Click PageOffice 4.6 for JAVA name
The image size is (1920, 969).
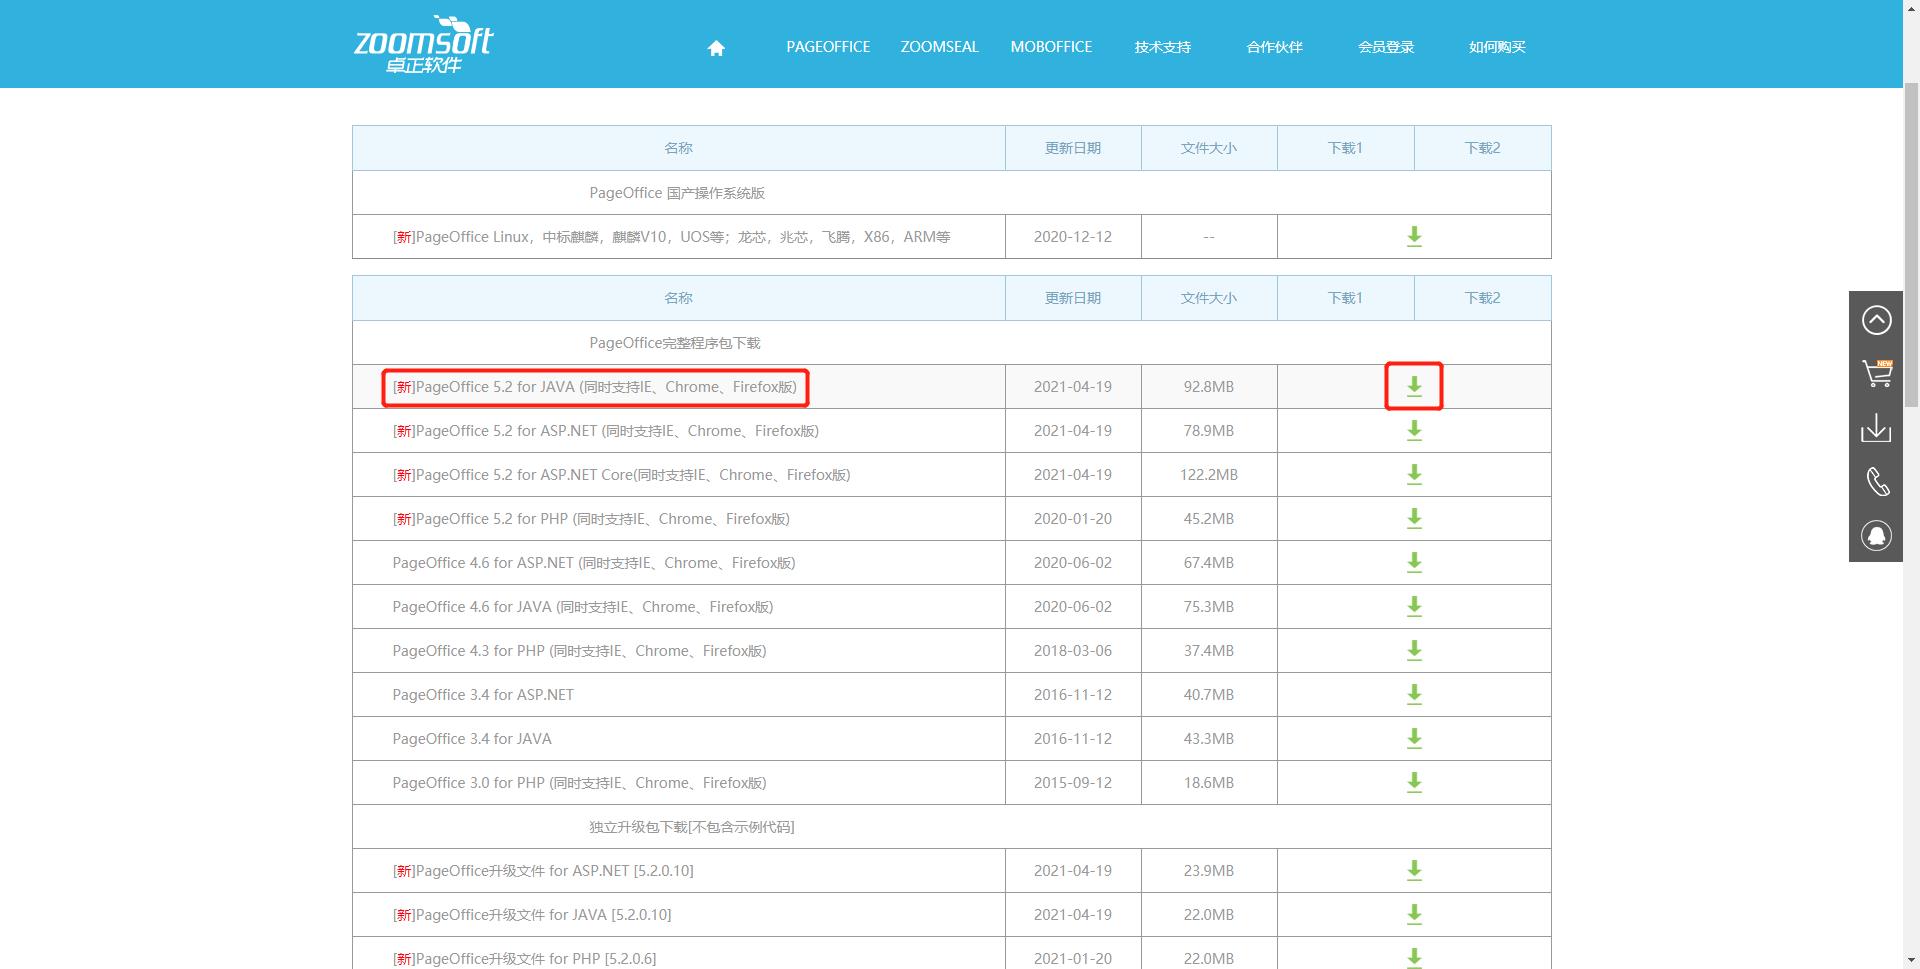pos(583,607)
